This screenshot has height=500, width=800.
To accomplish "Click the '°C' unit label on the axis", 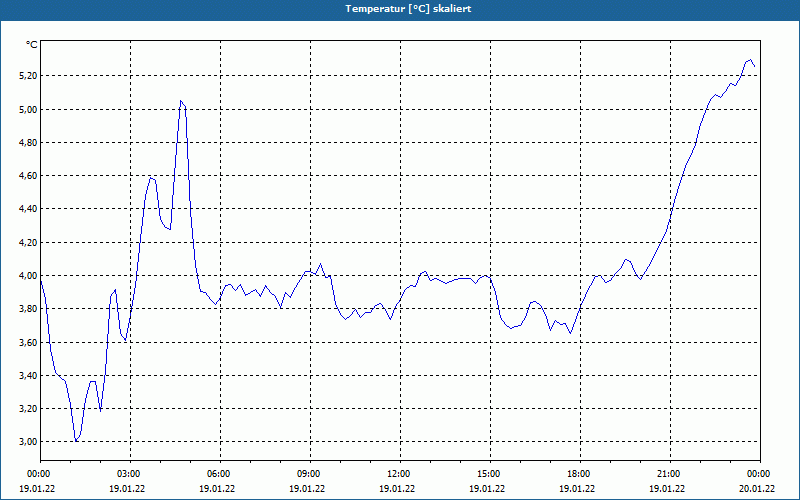I will point(32,45).
